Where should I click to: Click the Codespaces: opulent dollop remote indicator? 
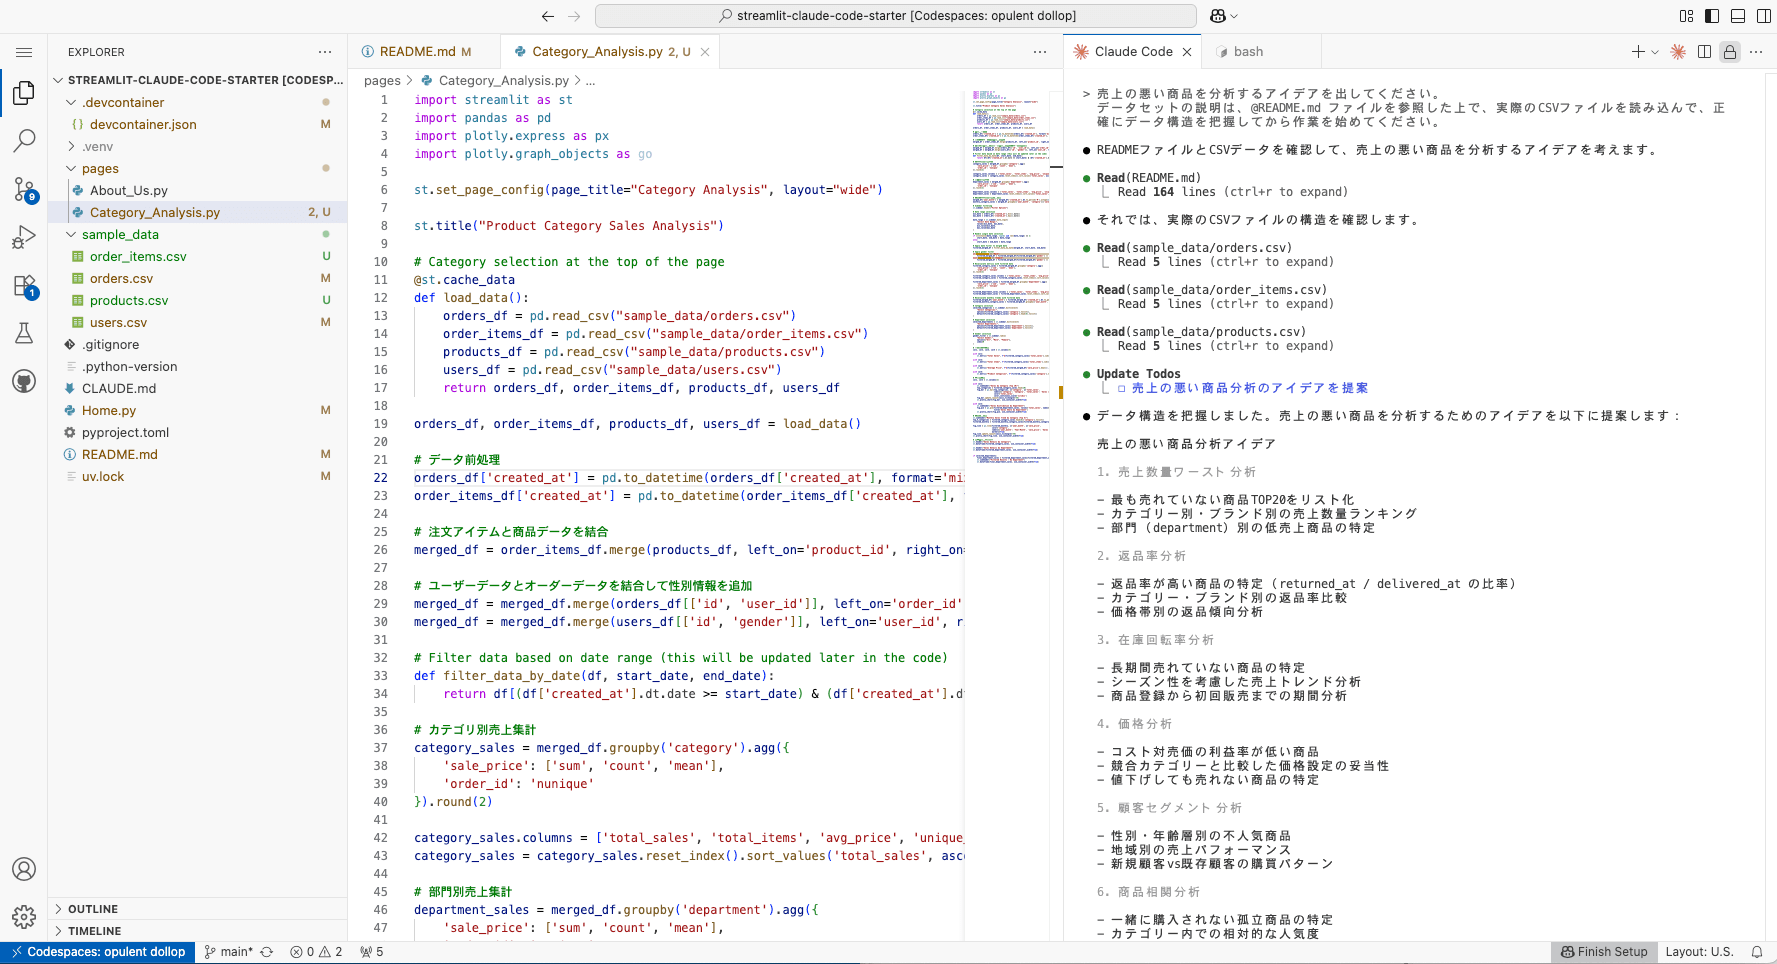point(98,952)
